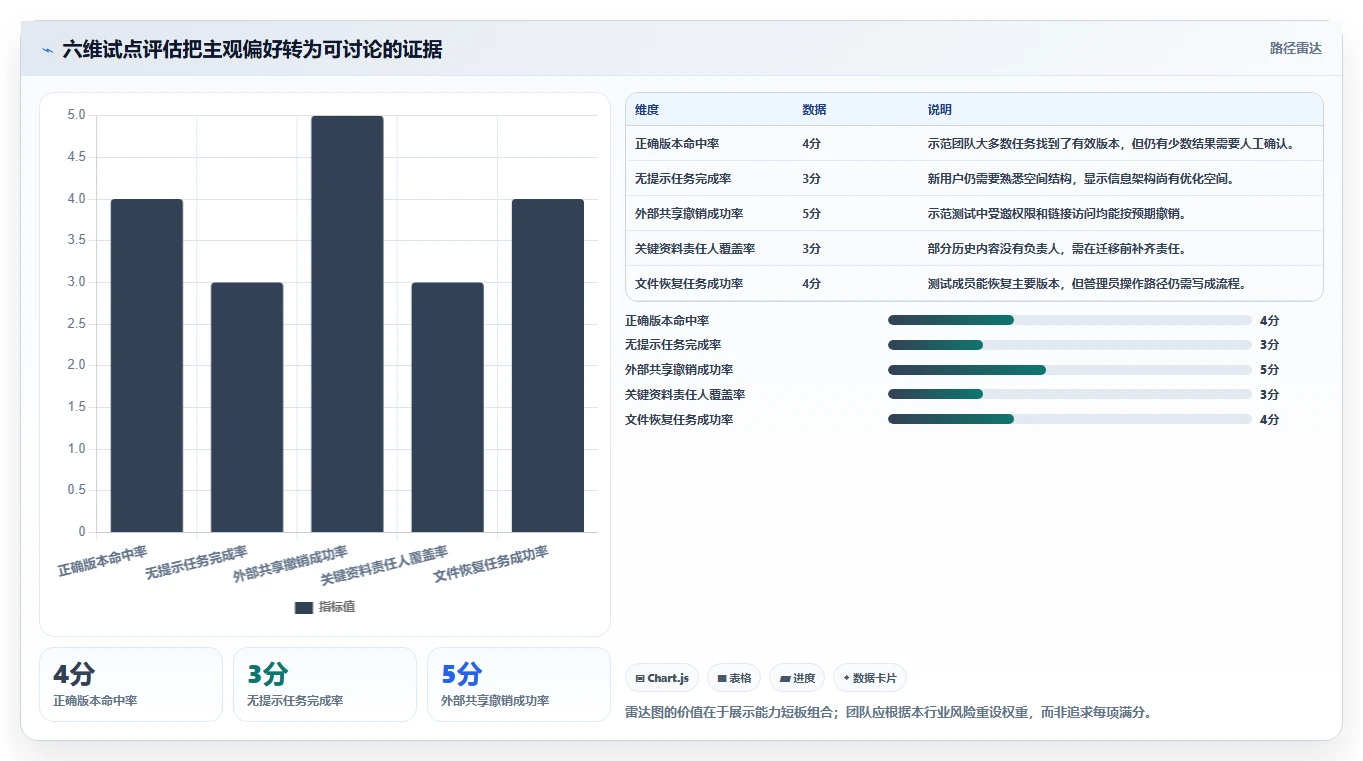
Task: Click the x-axis label 外部共享撤销成功率
Action: click(x=291, y=565)
